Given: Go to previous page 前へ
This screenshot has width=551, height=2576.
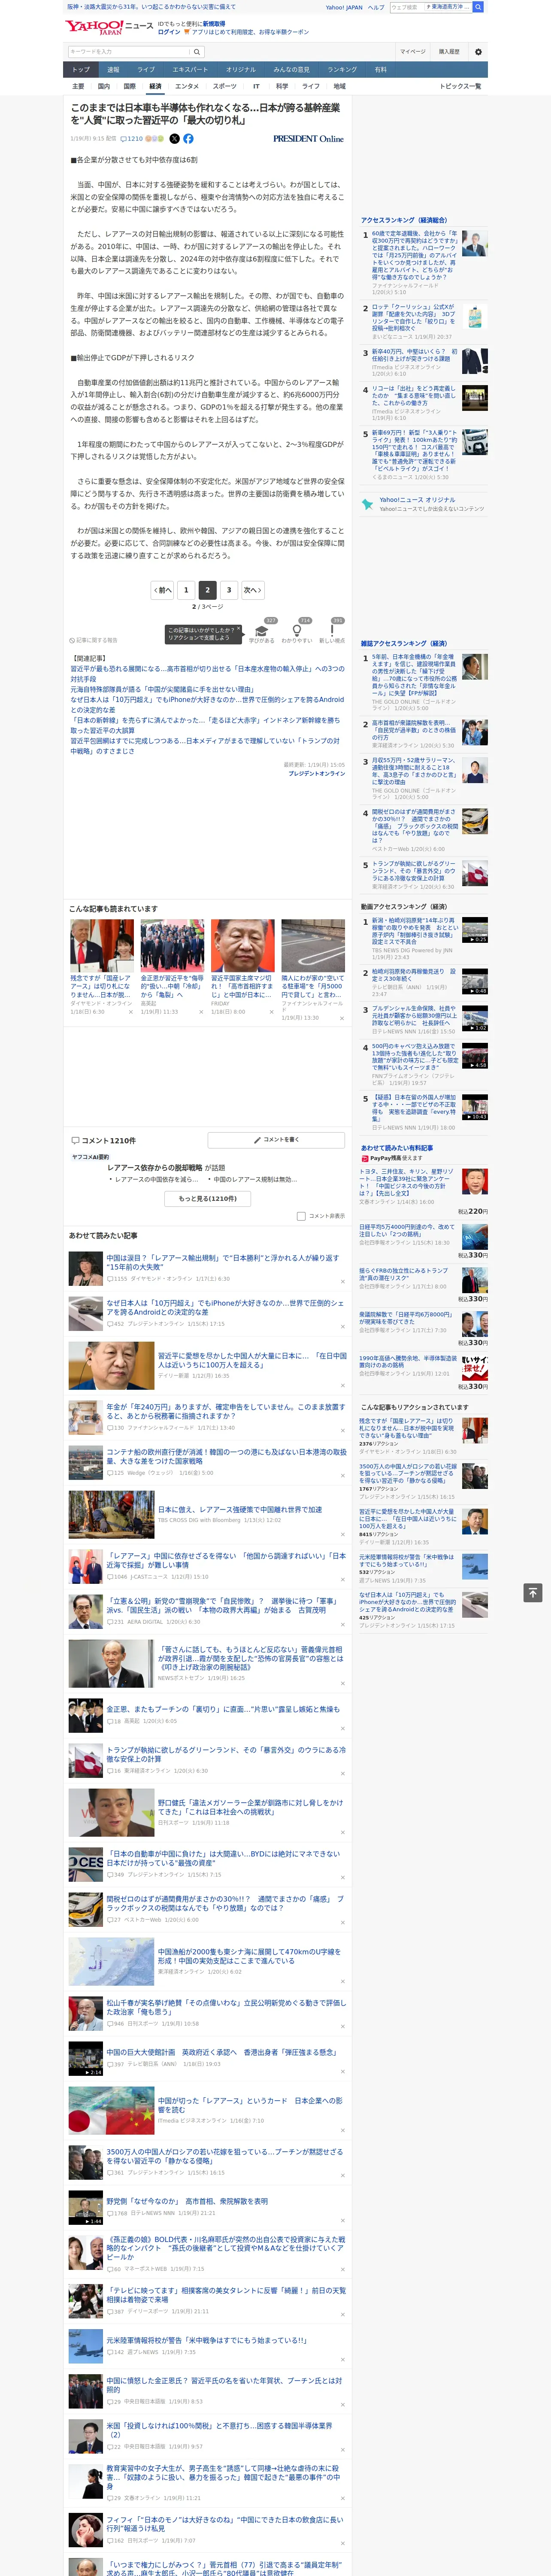Looking at the screenshot, I should tap(162, 590).
